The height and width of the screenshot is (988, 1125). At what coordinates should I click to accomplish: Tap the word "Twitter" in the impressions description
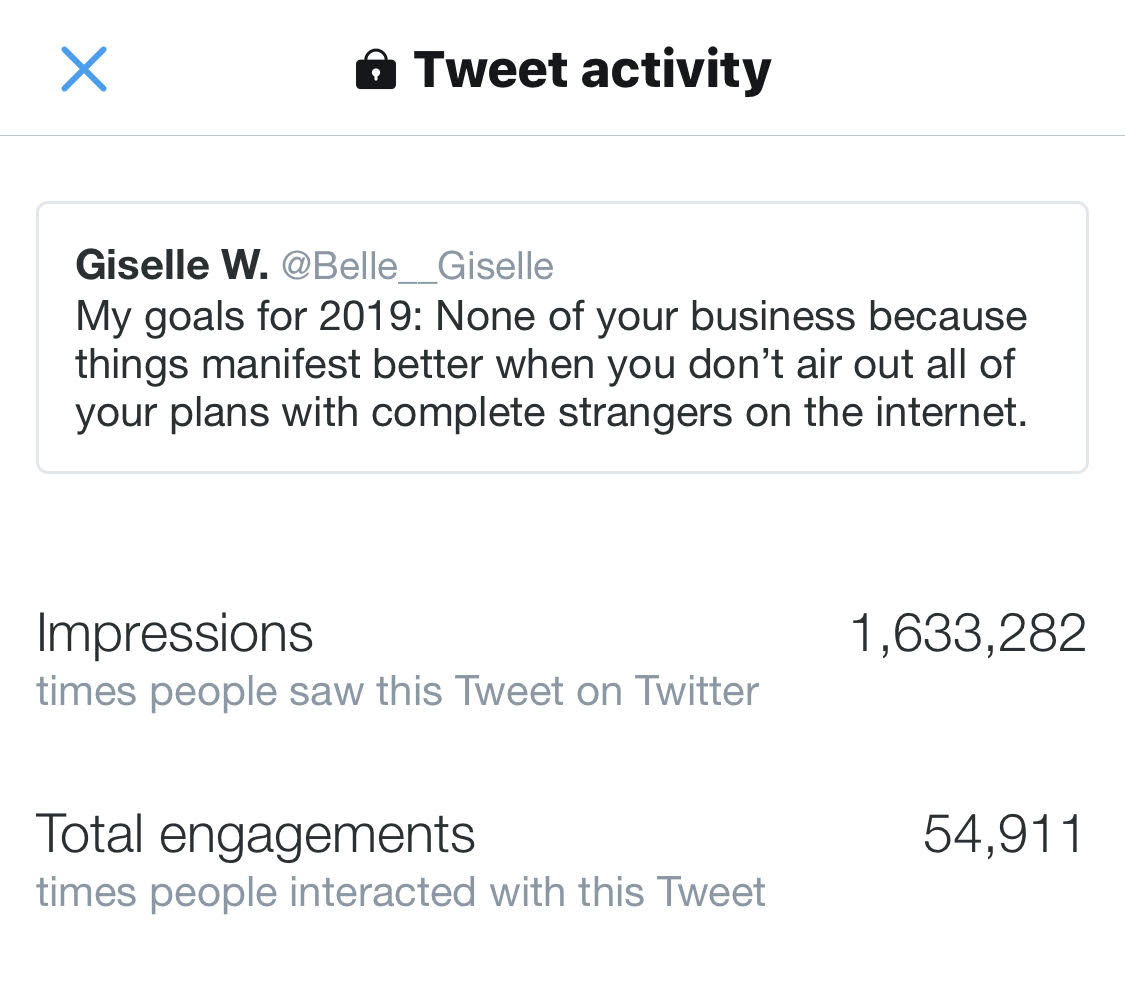(697, 692)
